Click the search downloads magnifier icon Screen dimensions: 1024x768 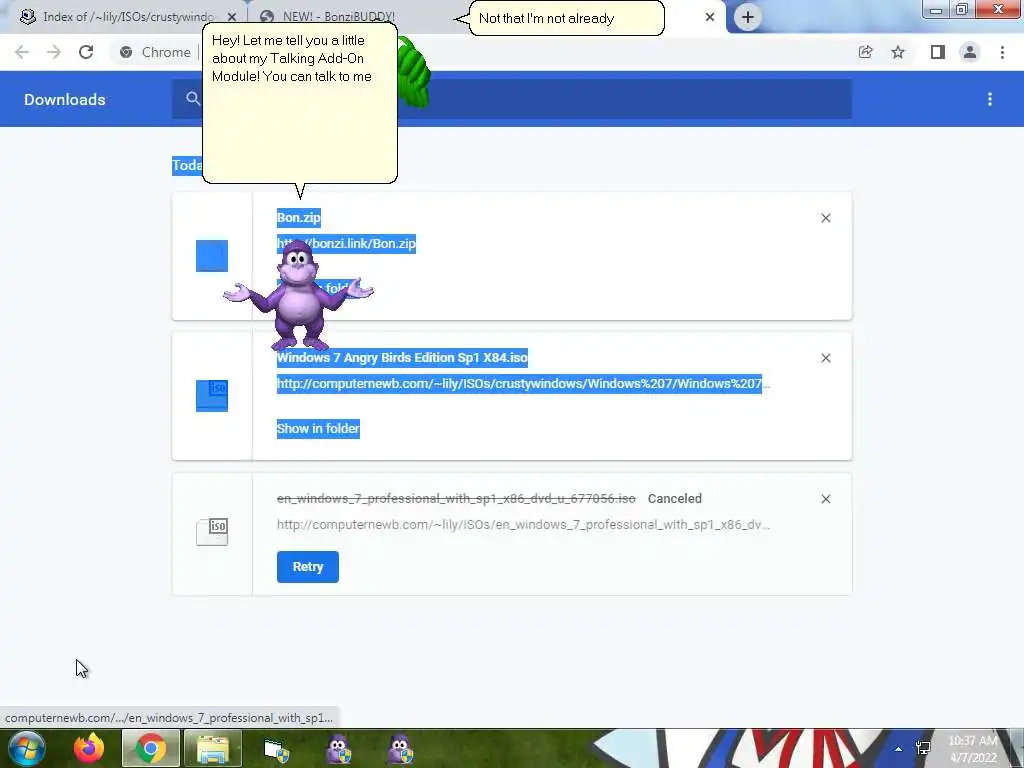pos(193,99)
